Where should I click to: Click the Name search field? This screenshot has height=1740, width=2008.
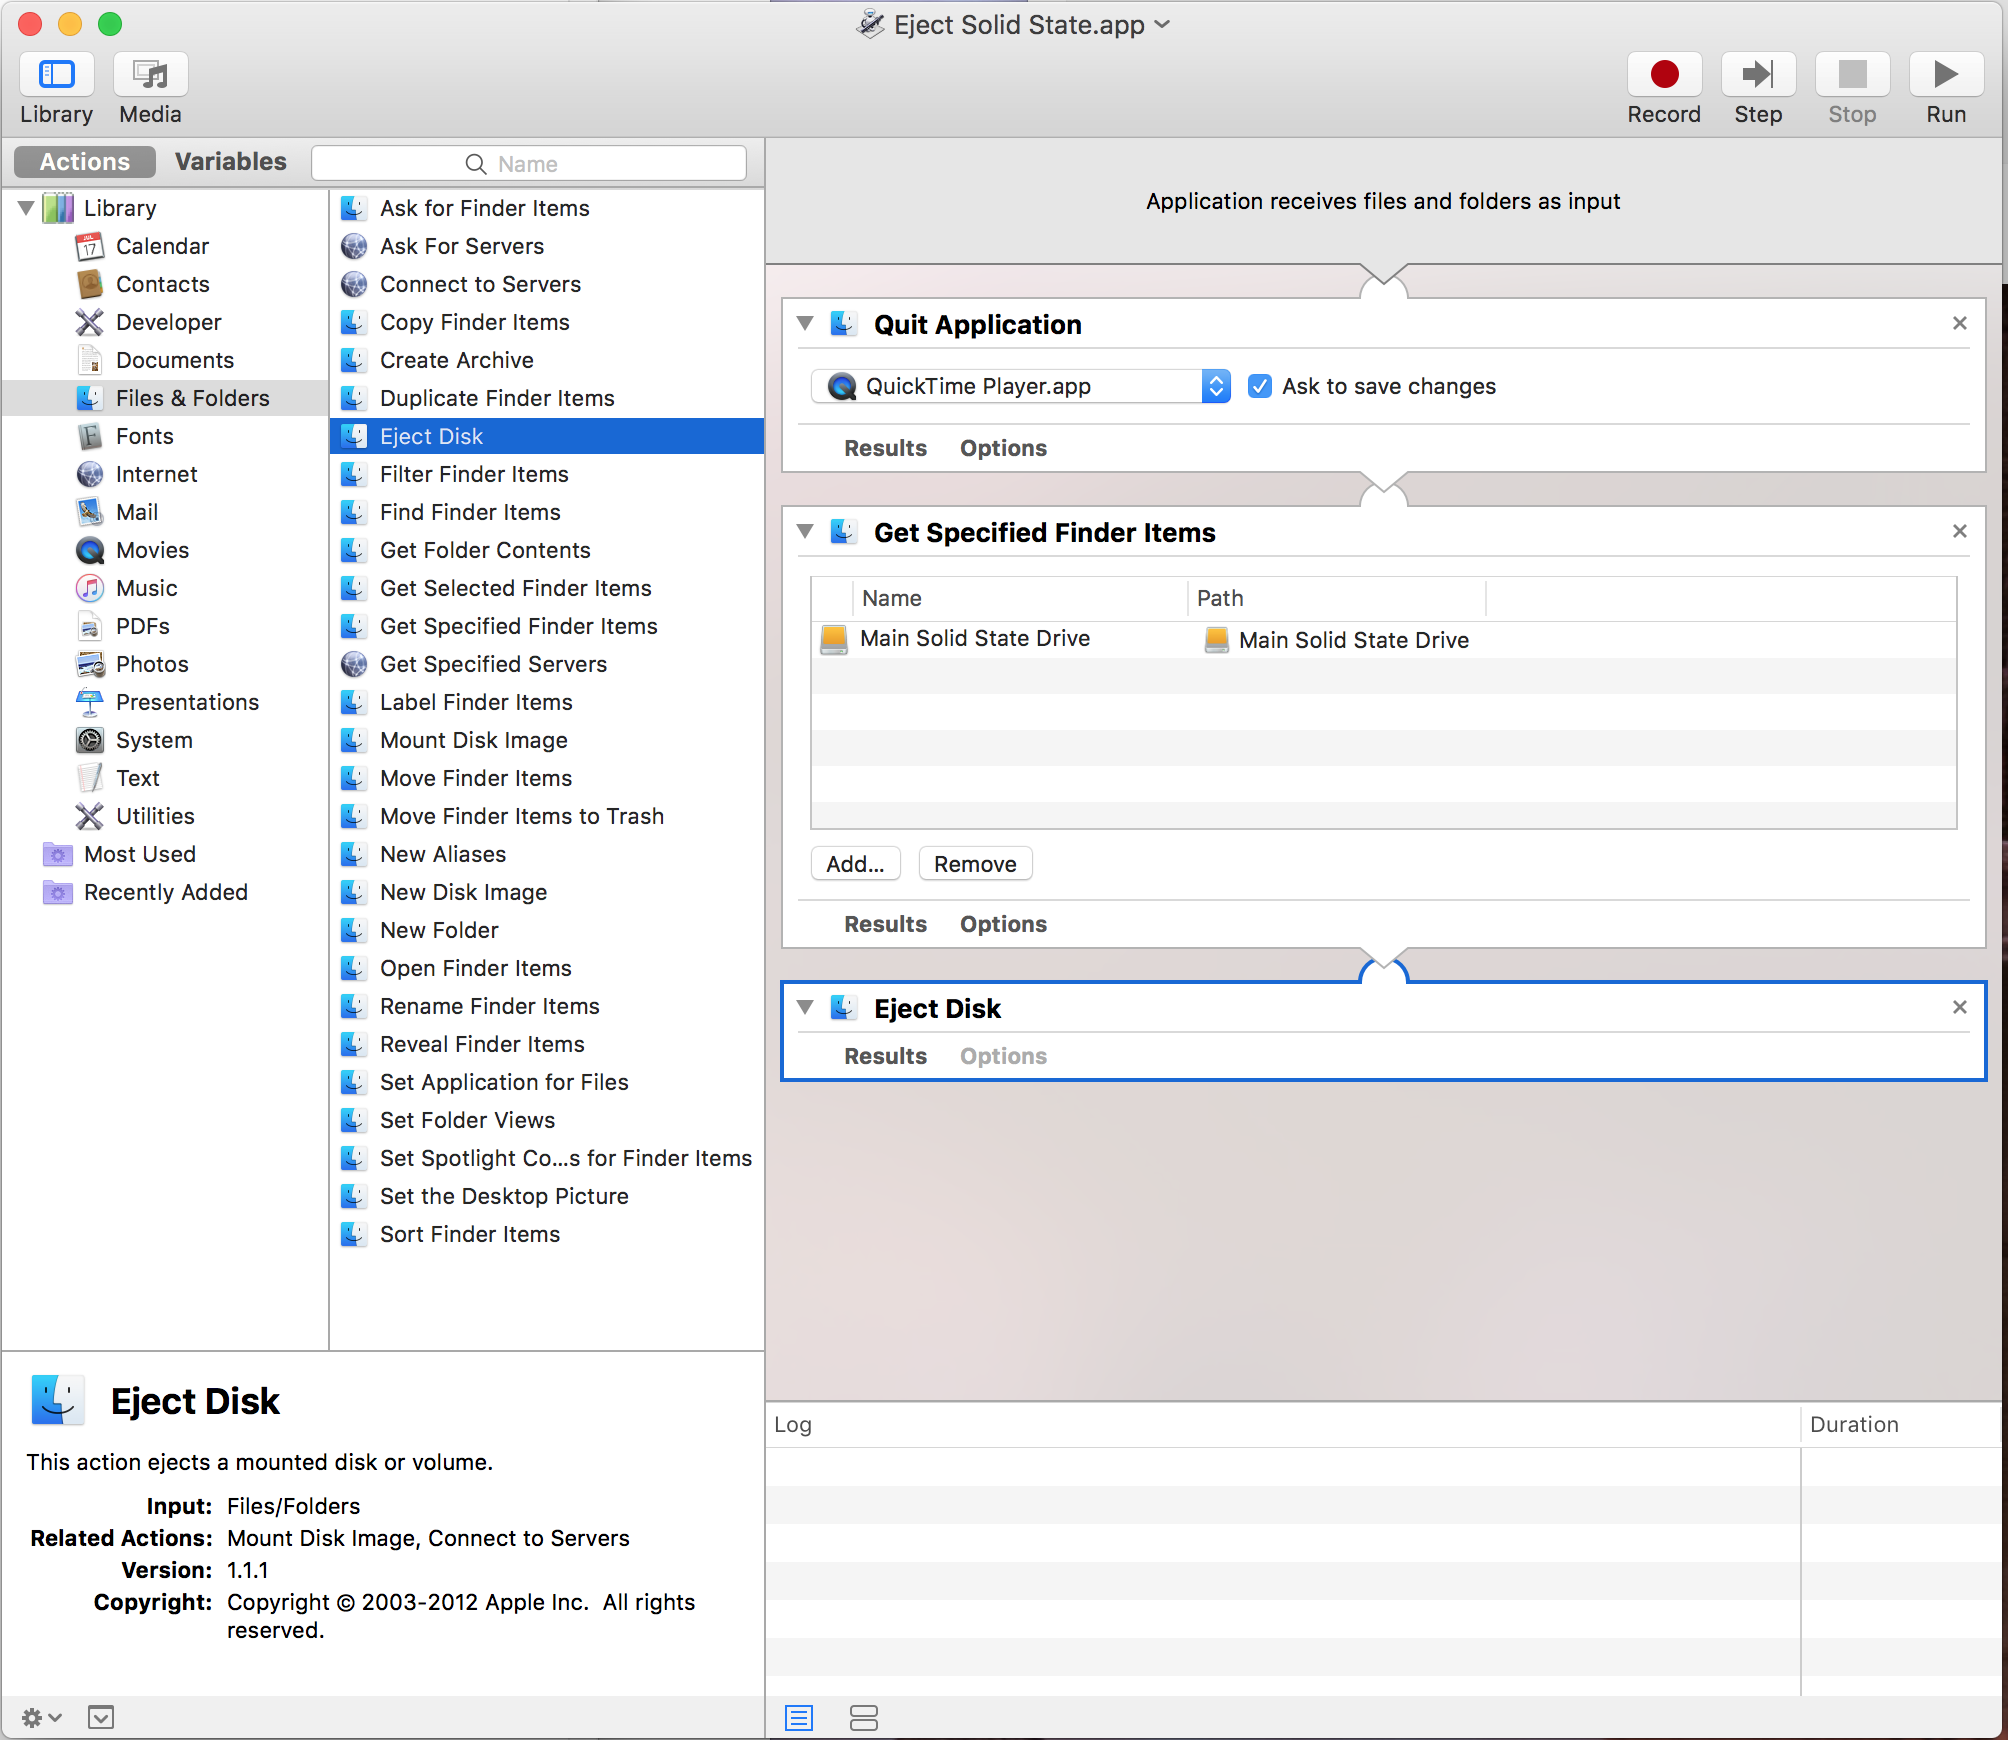click(528, 164)
